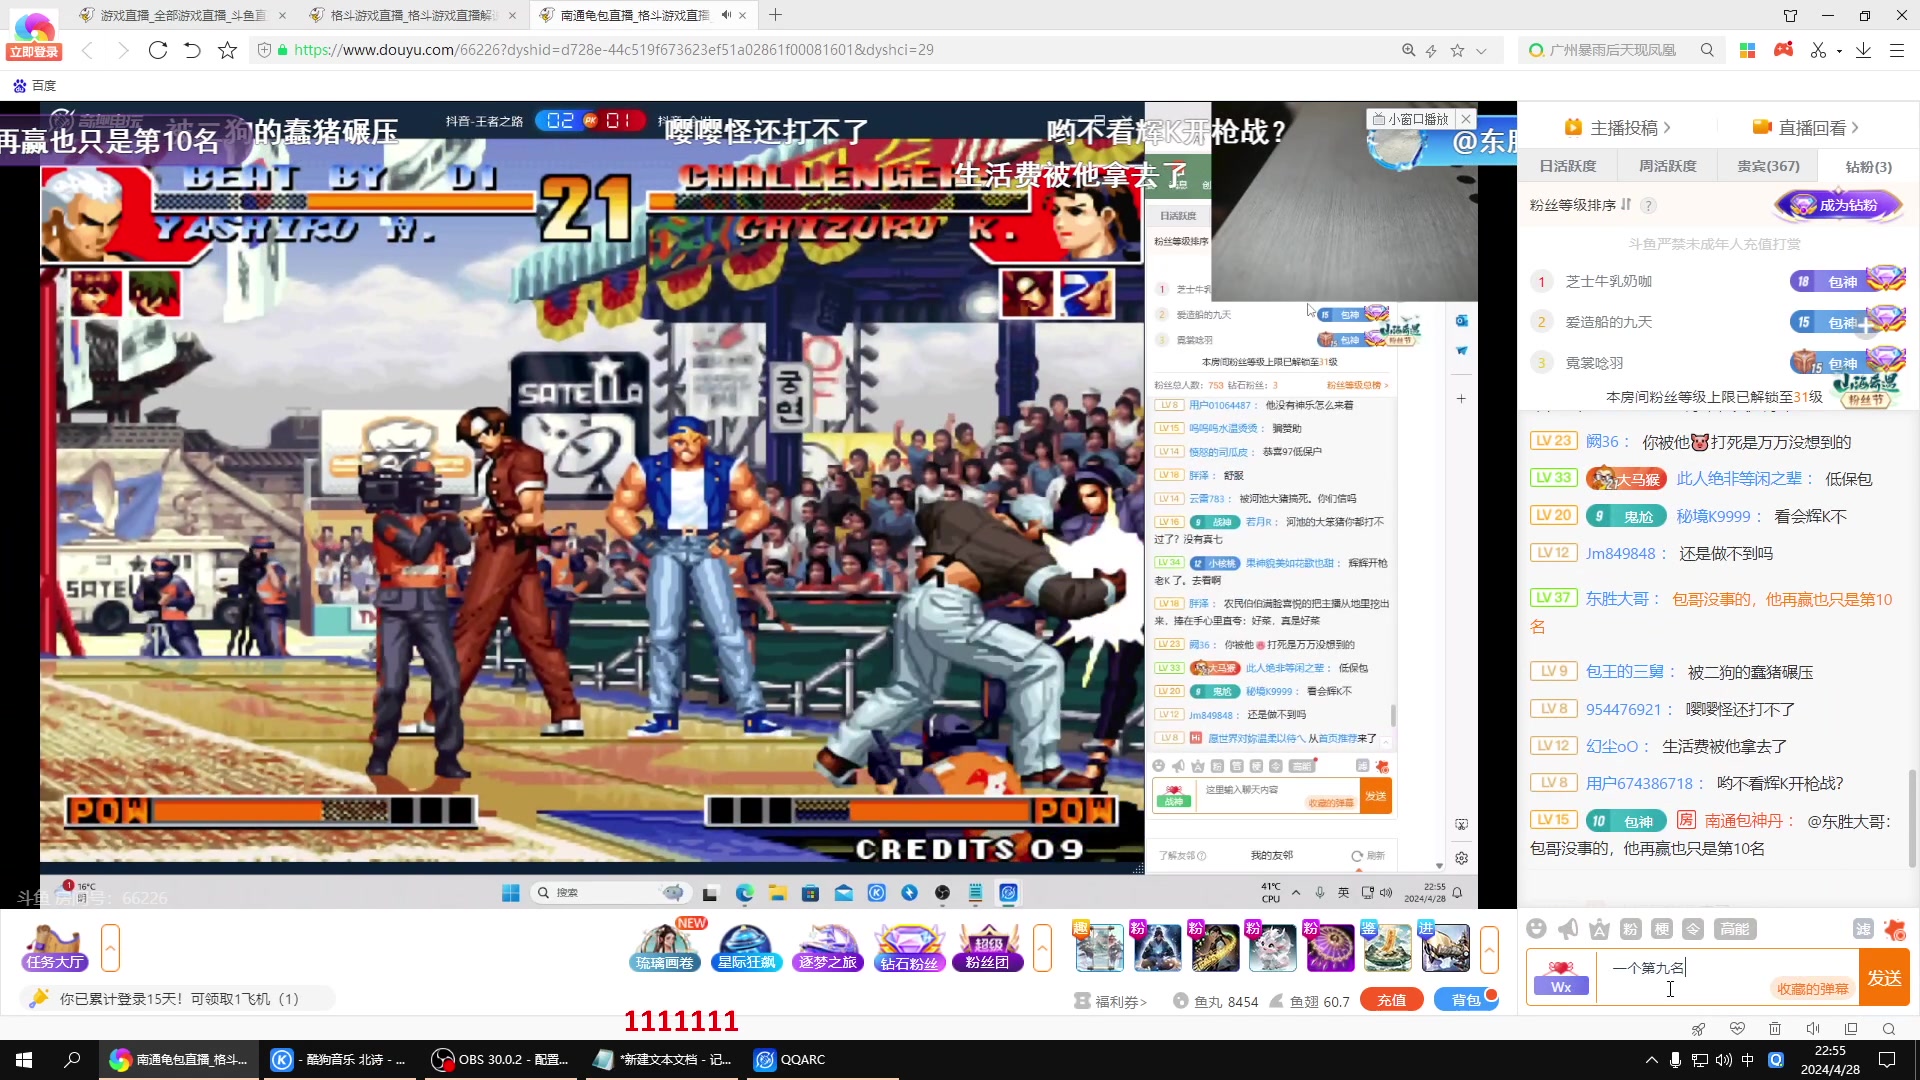This screenshot has width=1920, height=1080.
Task: Expand the activity icons list with orange arrow
Action: pyautogui.click(x=1042, y=948)
